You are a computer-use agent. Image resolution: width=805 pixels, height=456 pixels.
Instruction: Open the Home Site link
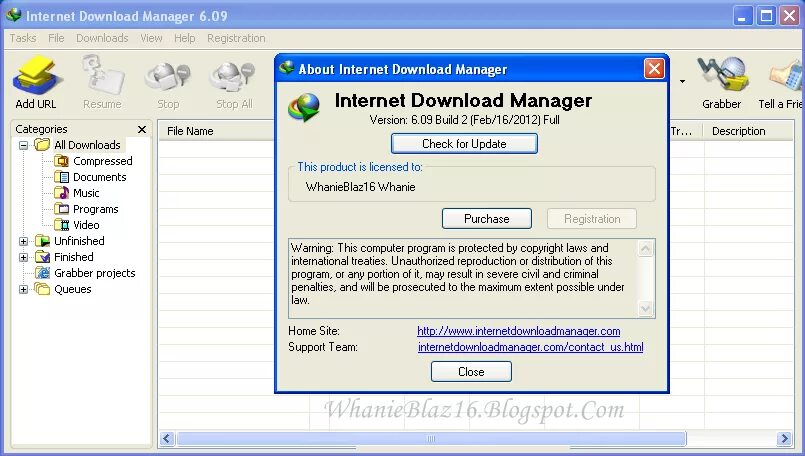(x=519, y=331)
